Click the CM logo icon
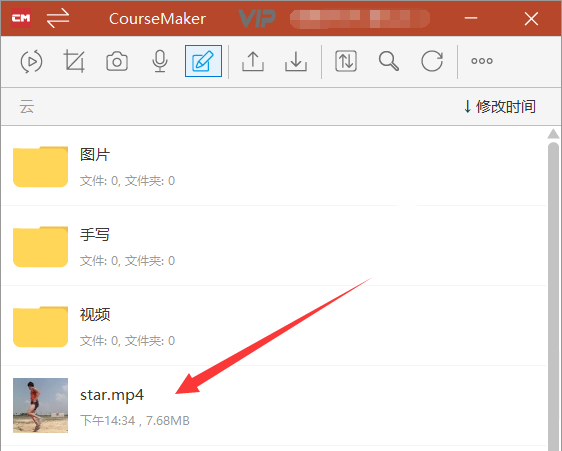Screen dimensions: 562x451 [21, 18]
